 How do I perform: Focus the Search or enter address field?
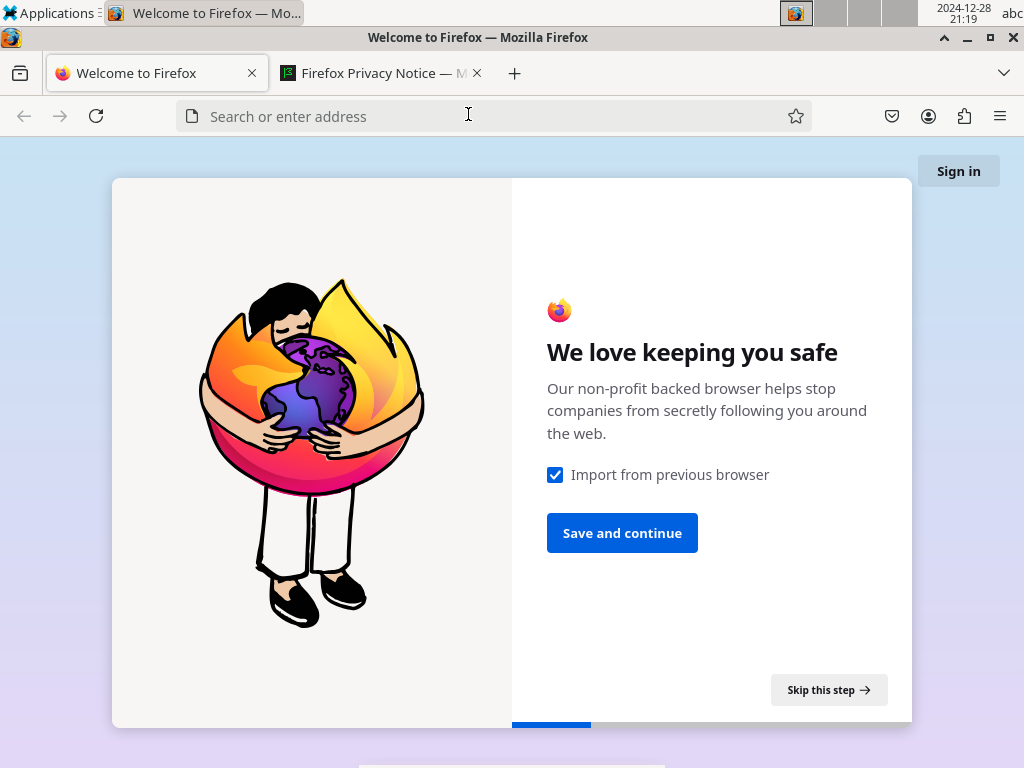point(494,116)
